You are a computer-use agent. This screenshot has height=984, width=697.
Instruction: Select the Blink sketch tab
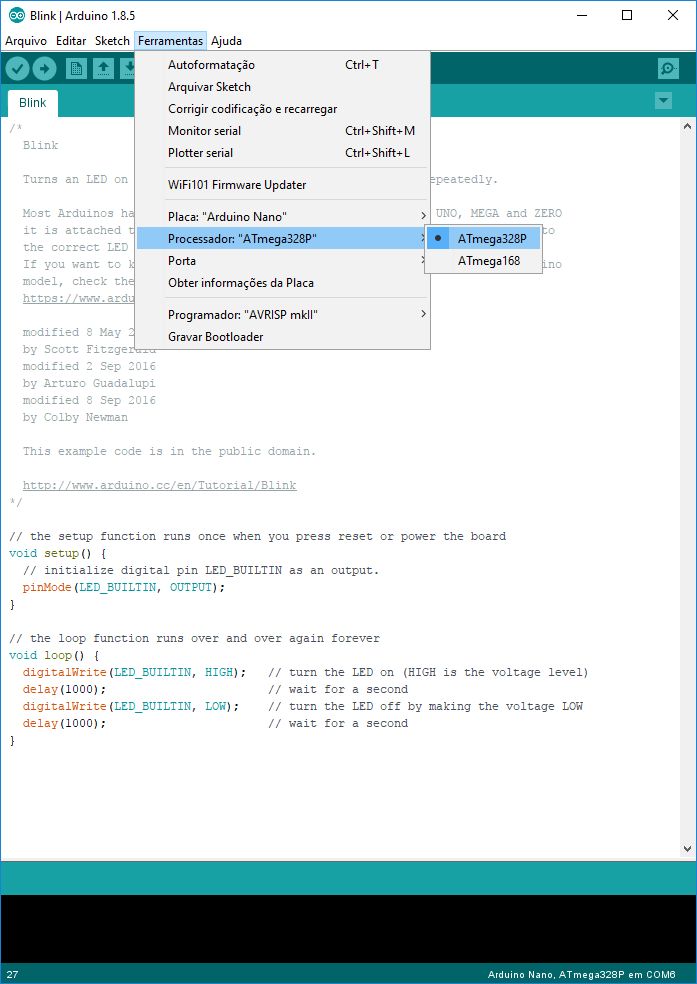[33, 103]
